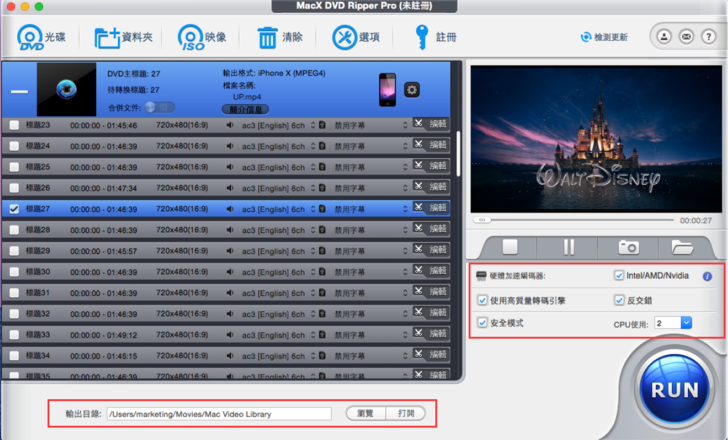Screen dimensions: 728x440
Task: Open audio track dropdown on 標題26 row
Action: pos(313,188)
